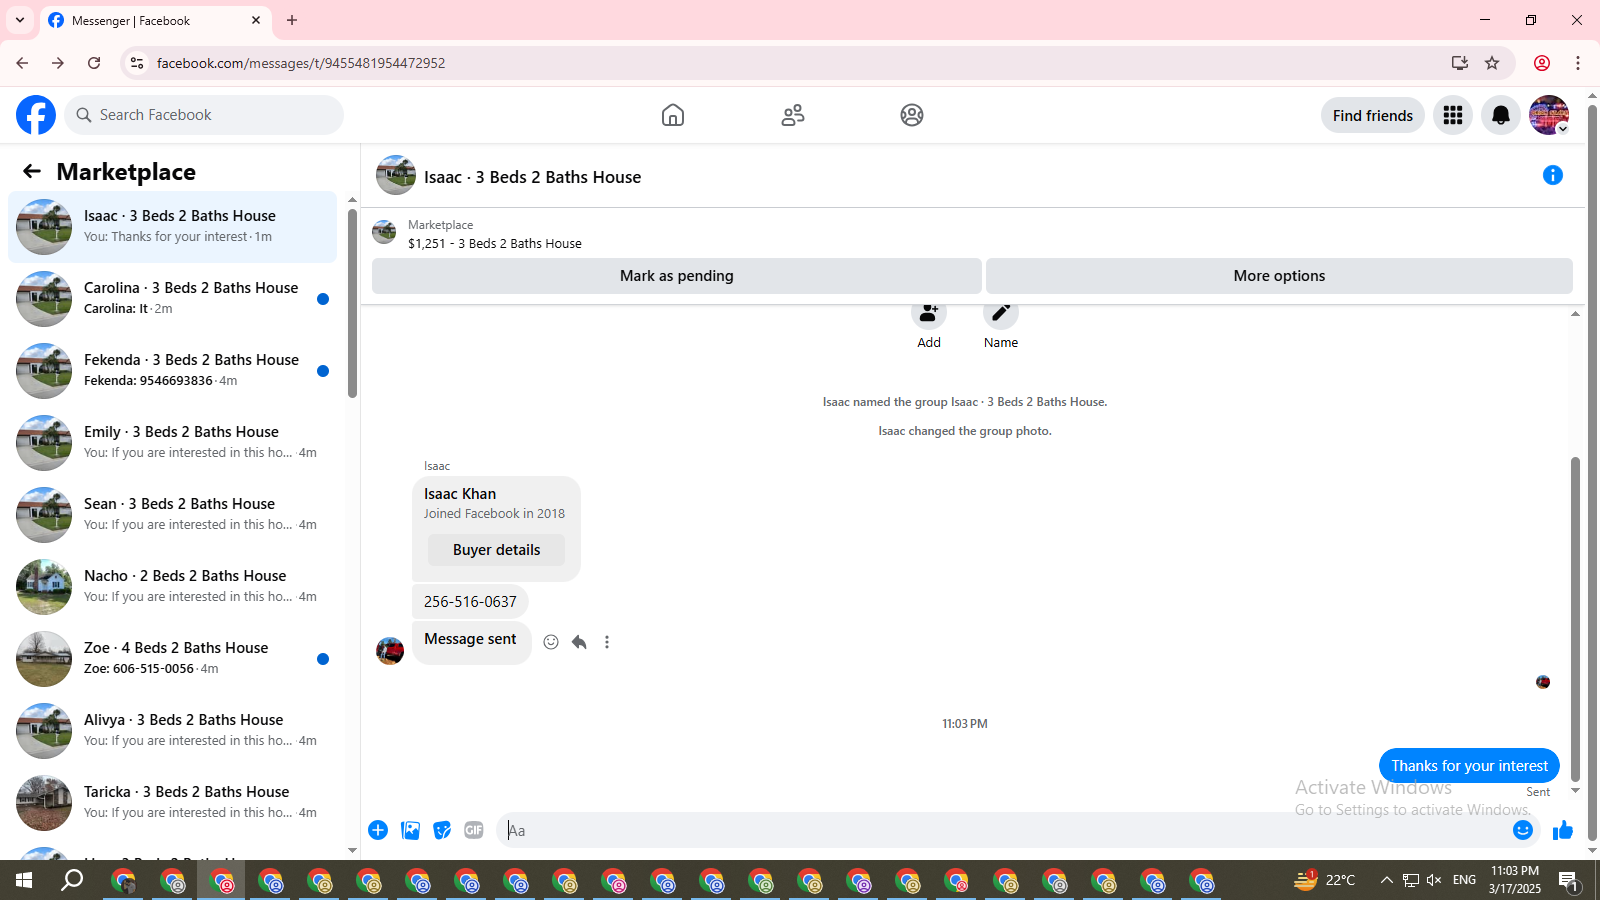Click the Isaac chat header title
The width and height of the screenshot is (1600, 900).
pos(532,177)
